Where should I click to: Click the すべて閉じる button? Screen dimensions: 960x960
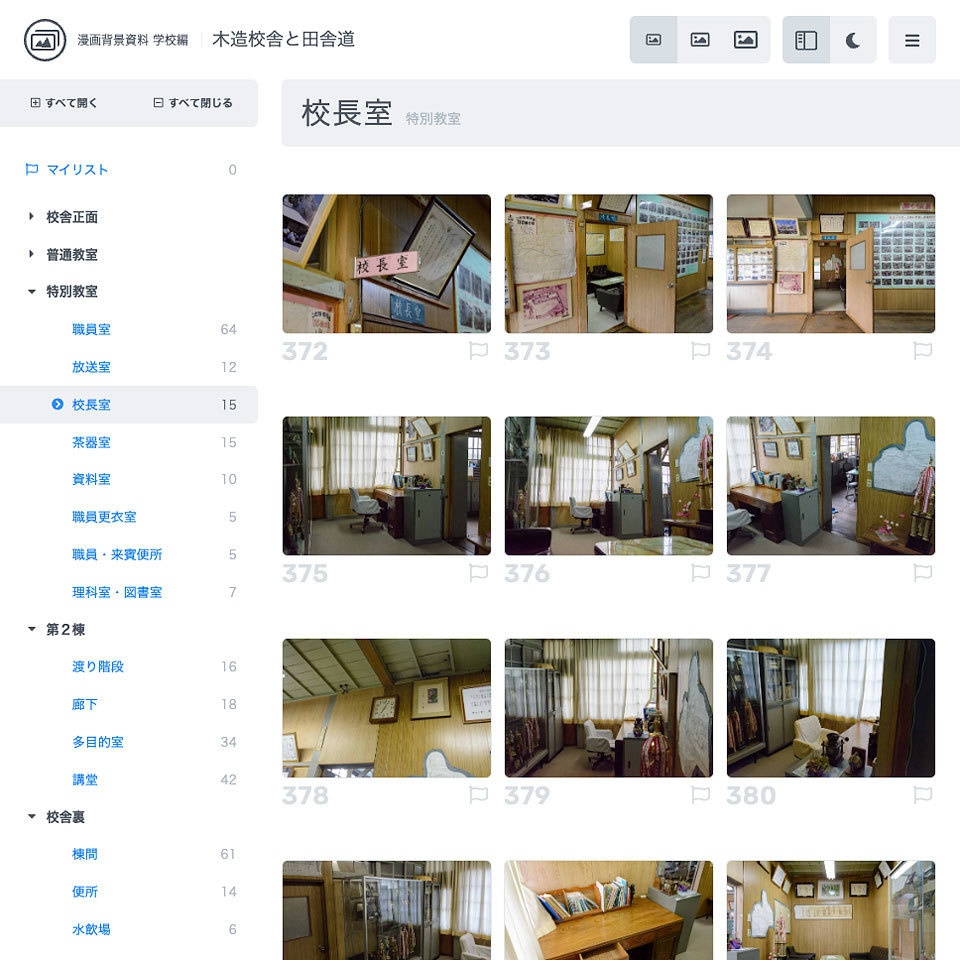coord(192,102)
